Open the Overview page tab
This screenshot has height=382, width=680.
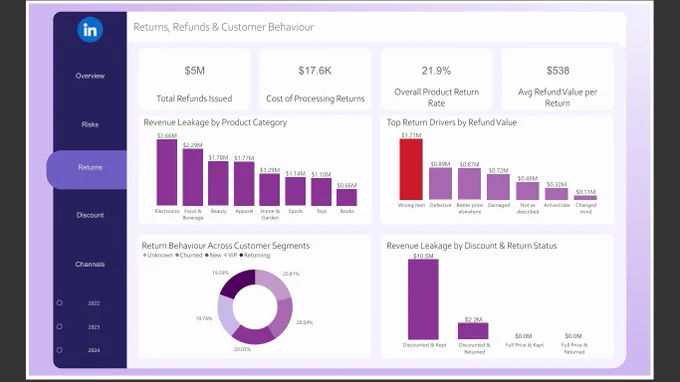pos(90,76)
